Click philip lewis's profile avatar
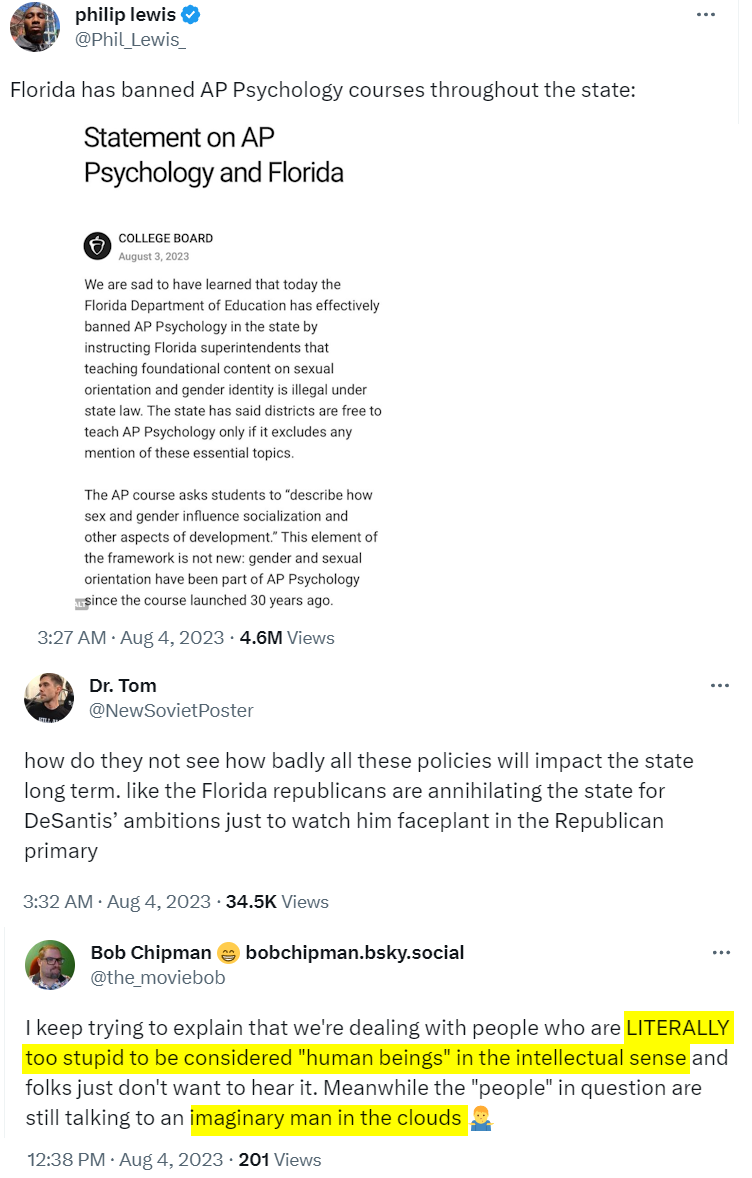 coord(35,27)
